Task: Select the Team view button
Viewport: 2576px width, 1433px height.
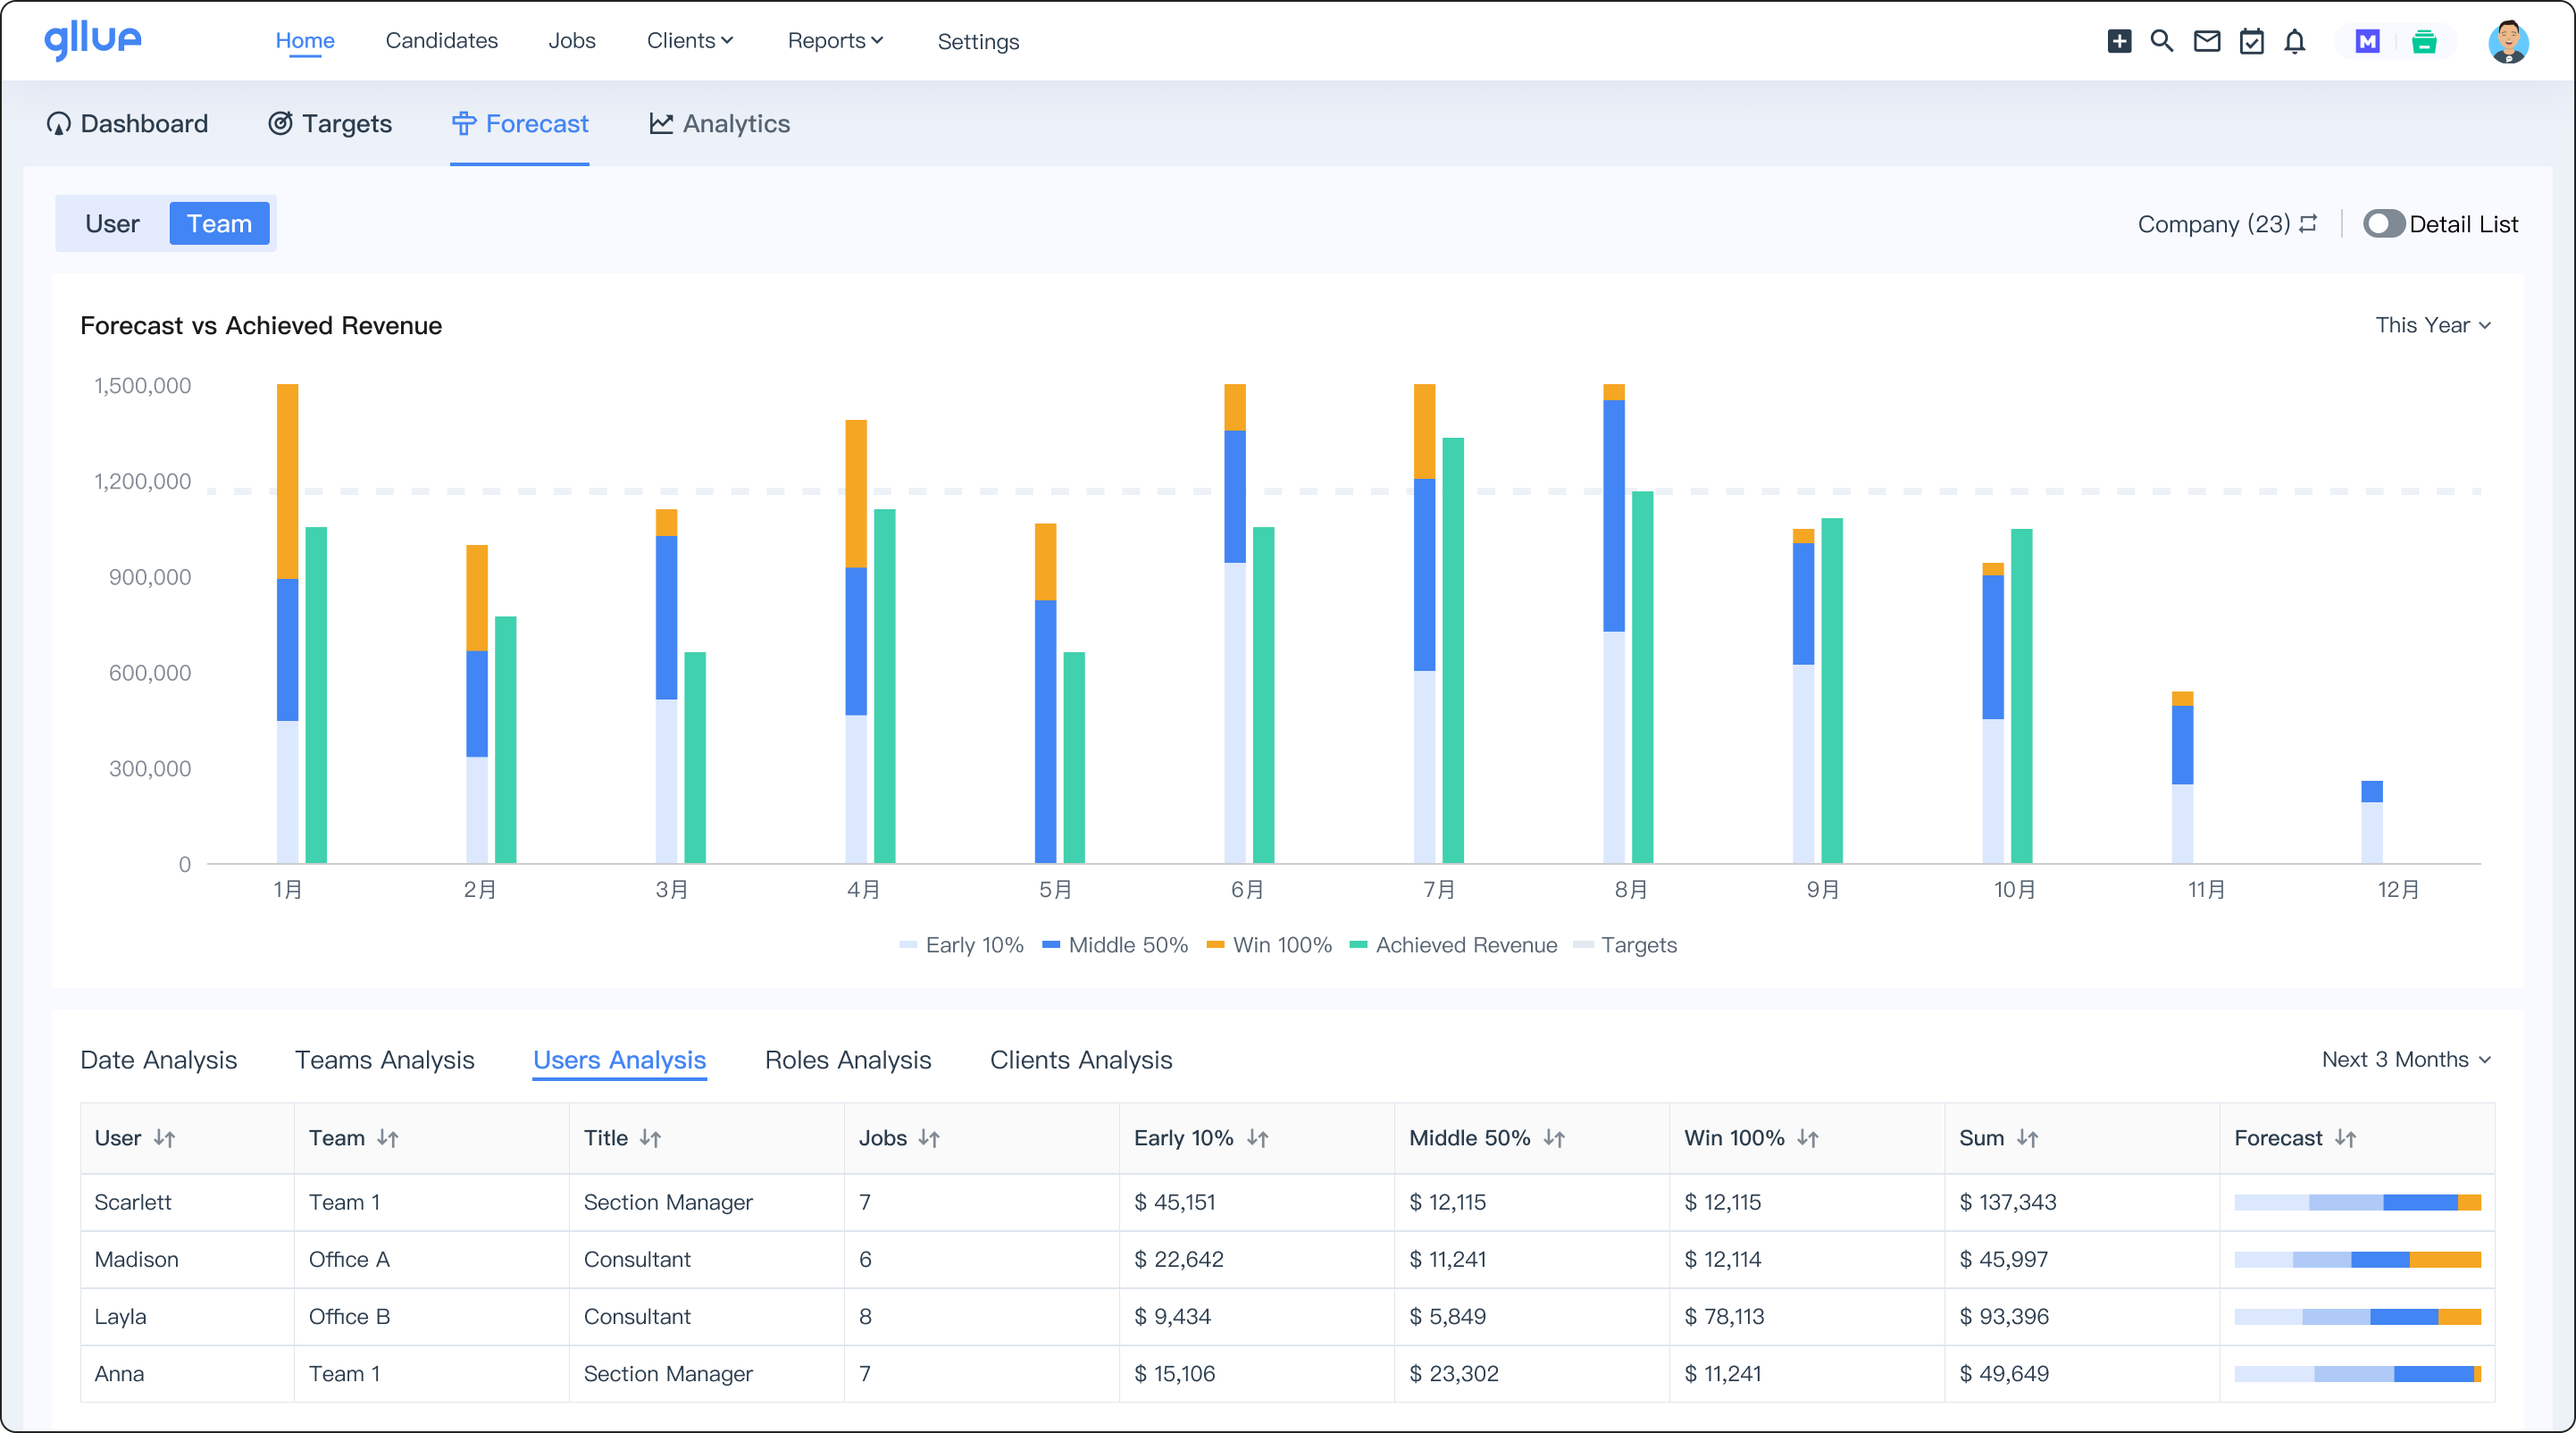Action: tap(219, 223)
